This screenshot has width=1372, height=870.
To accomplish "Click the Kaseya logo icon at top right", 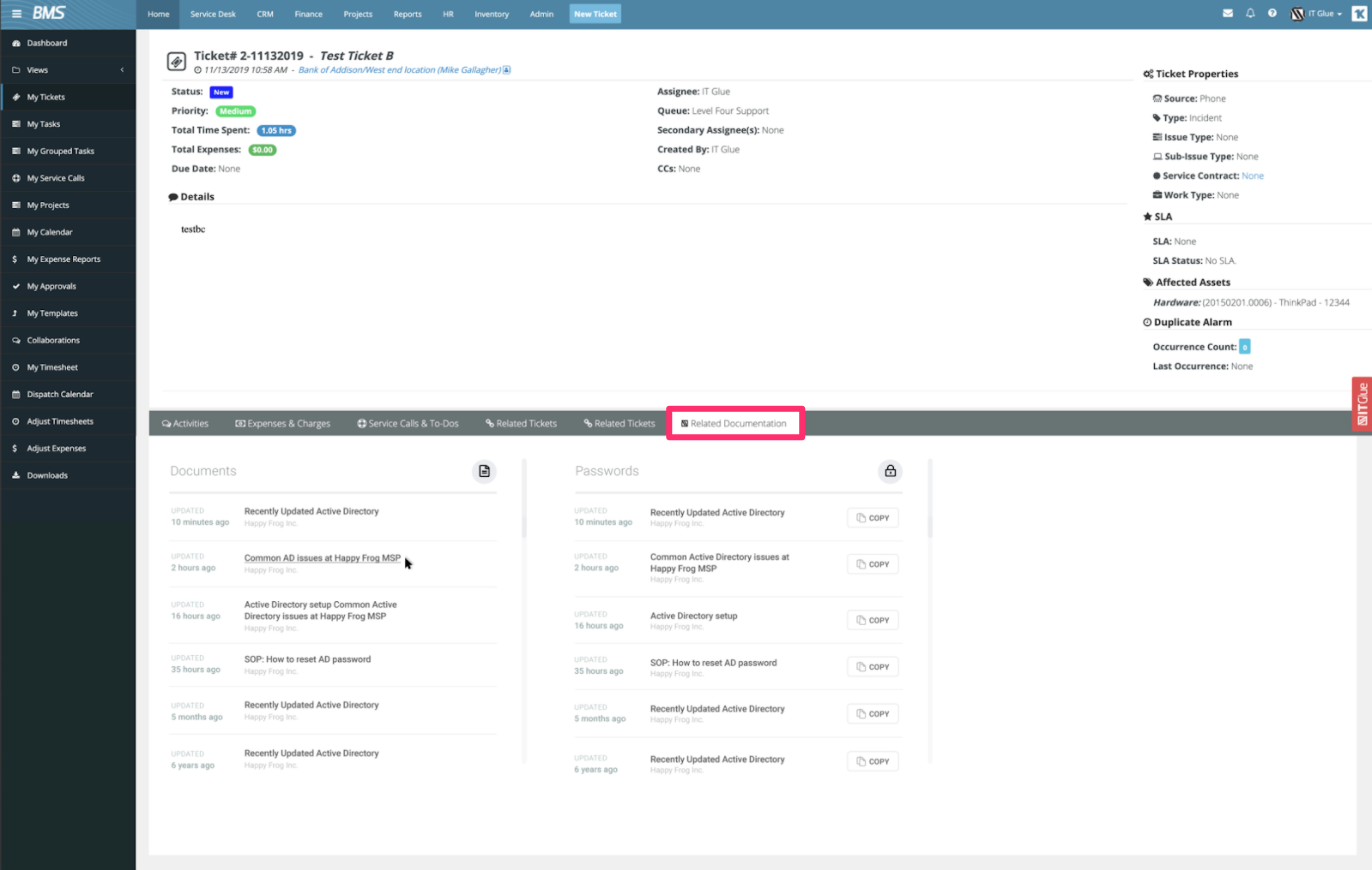I will click(1358, 14).
